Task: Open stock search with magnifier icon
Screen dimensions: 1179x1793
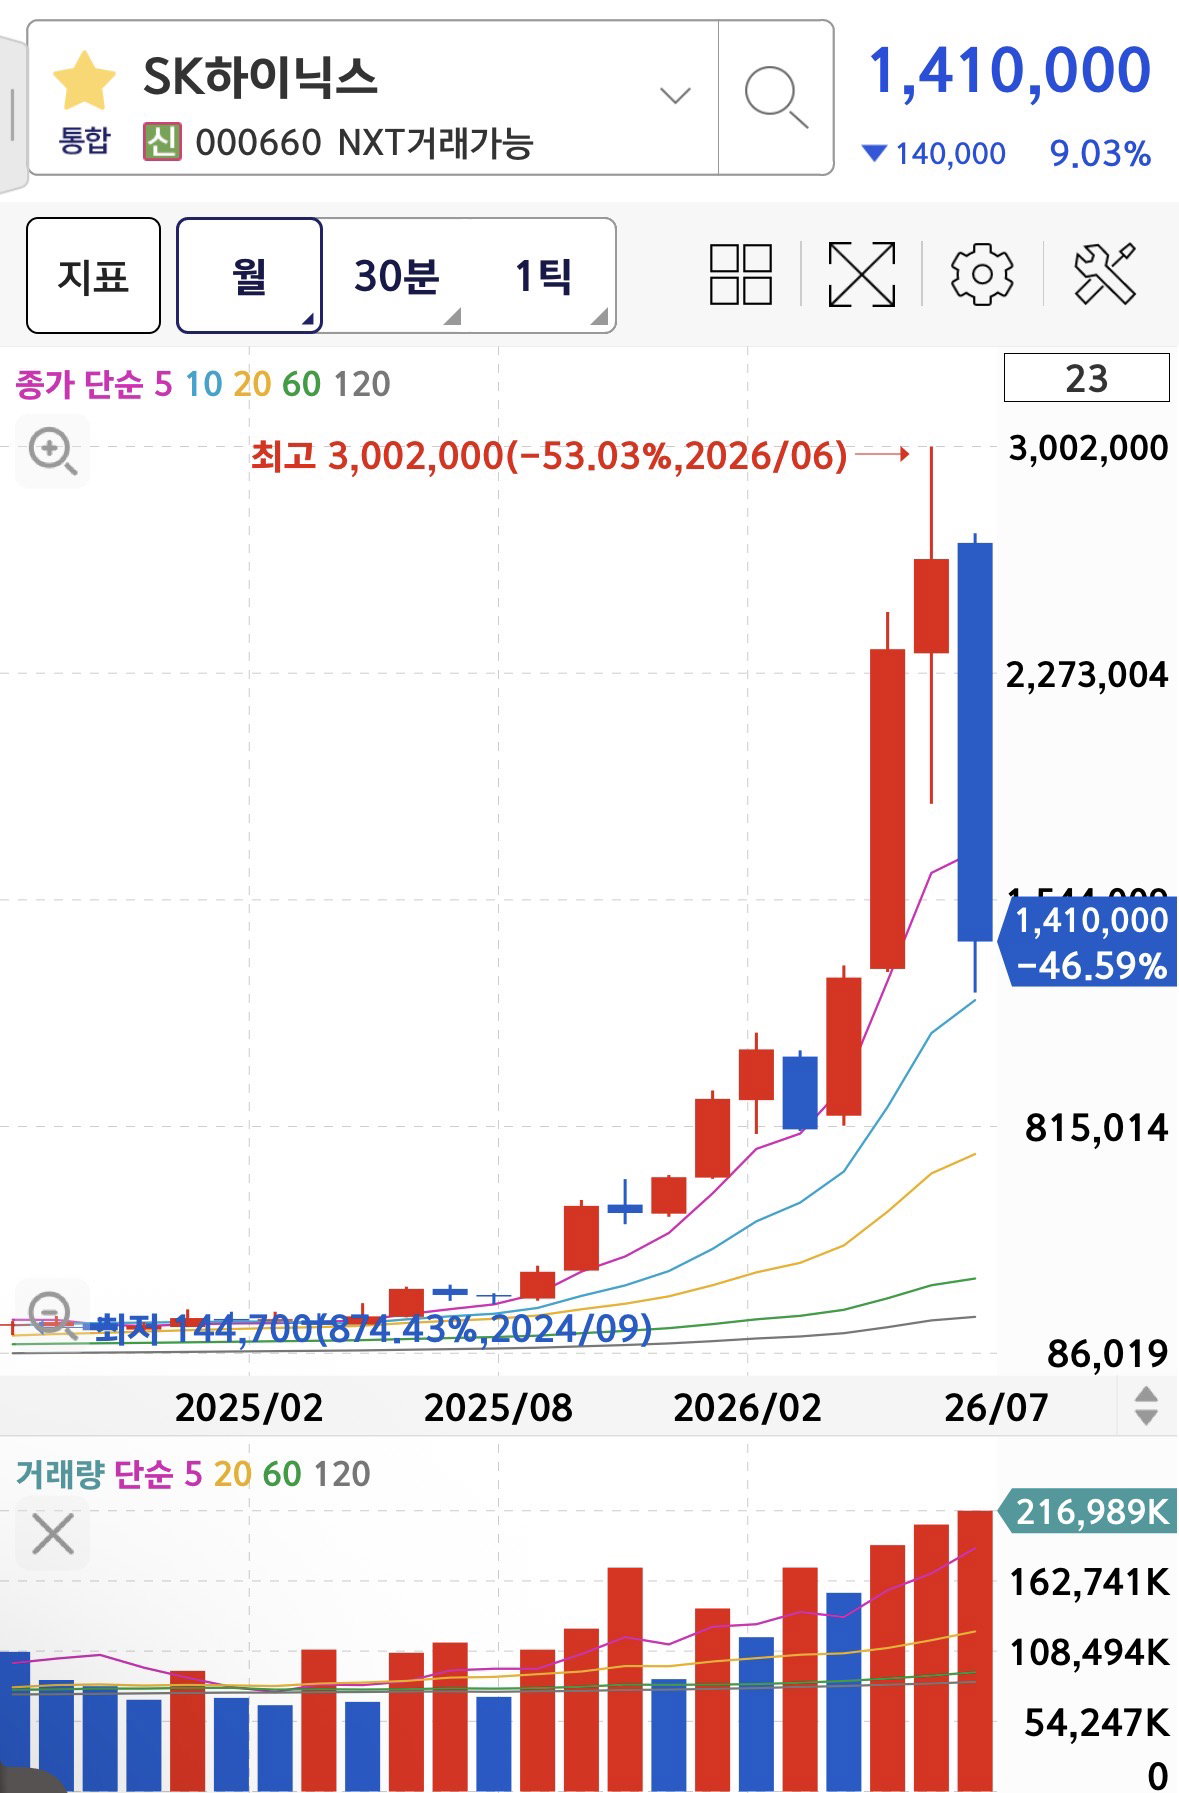Action: 776,97
